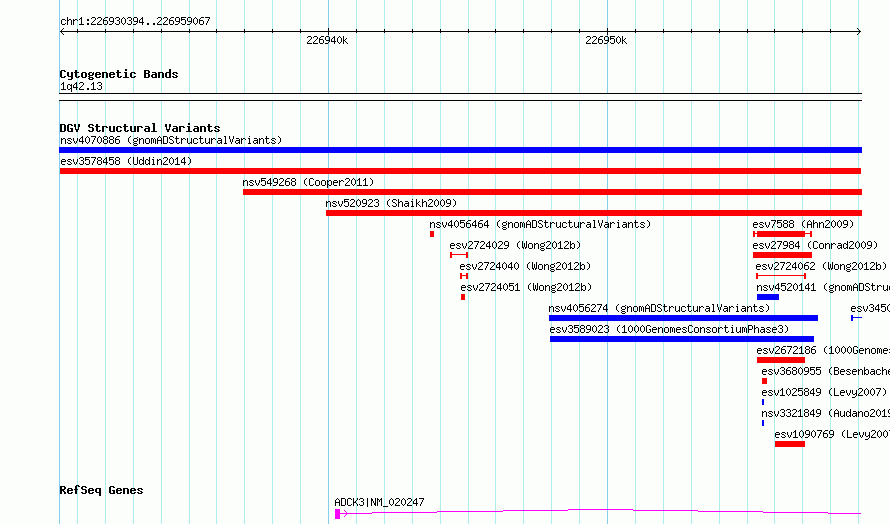Select the DGV Structural Variants track heading

140,128
